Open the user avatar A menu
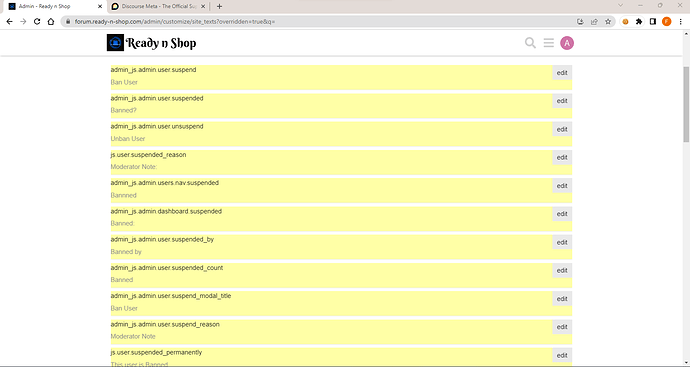The width and height of the screenshot is (690, 367). pos(567,43)
